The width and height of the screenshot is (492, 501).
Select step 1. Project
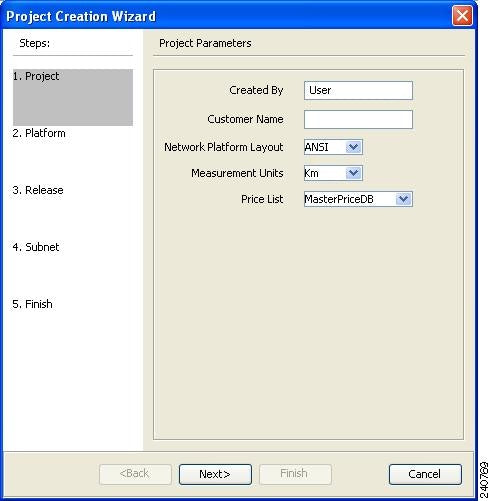point(73,97)
